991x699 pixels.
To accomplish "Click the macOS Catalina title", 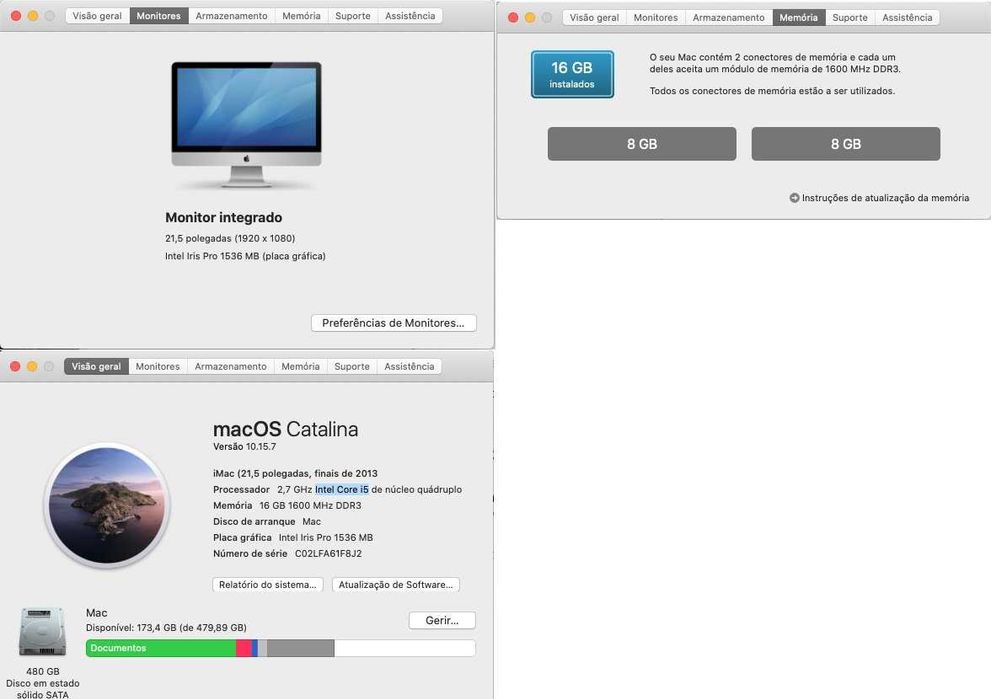I will click(x=286, y=429).
